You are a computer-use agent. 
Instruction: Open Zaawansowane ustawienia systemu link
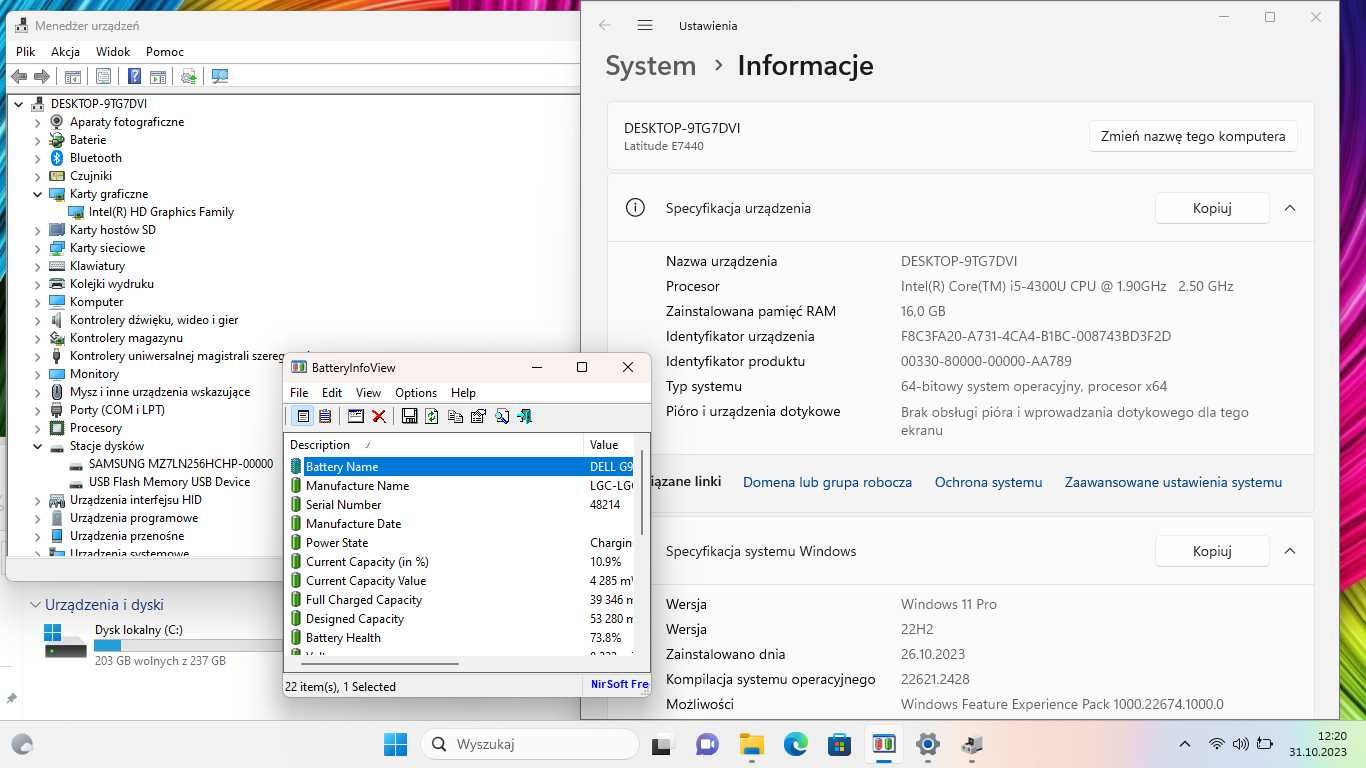pyautogui.click(x=1173, y=482)
